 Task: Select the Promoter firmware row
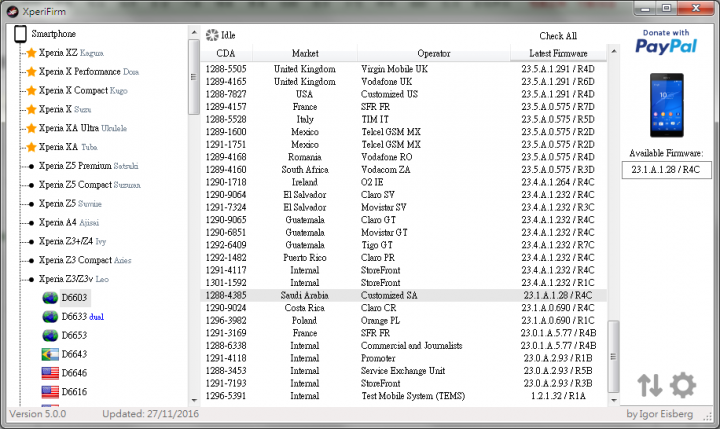403,358
